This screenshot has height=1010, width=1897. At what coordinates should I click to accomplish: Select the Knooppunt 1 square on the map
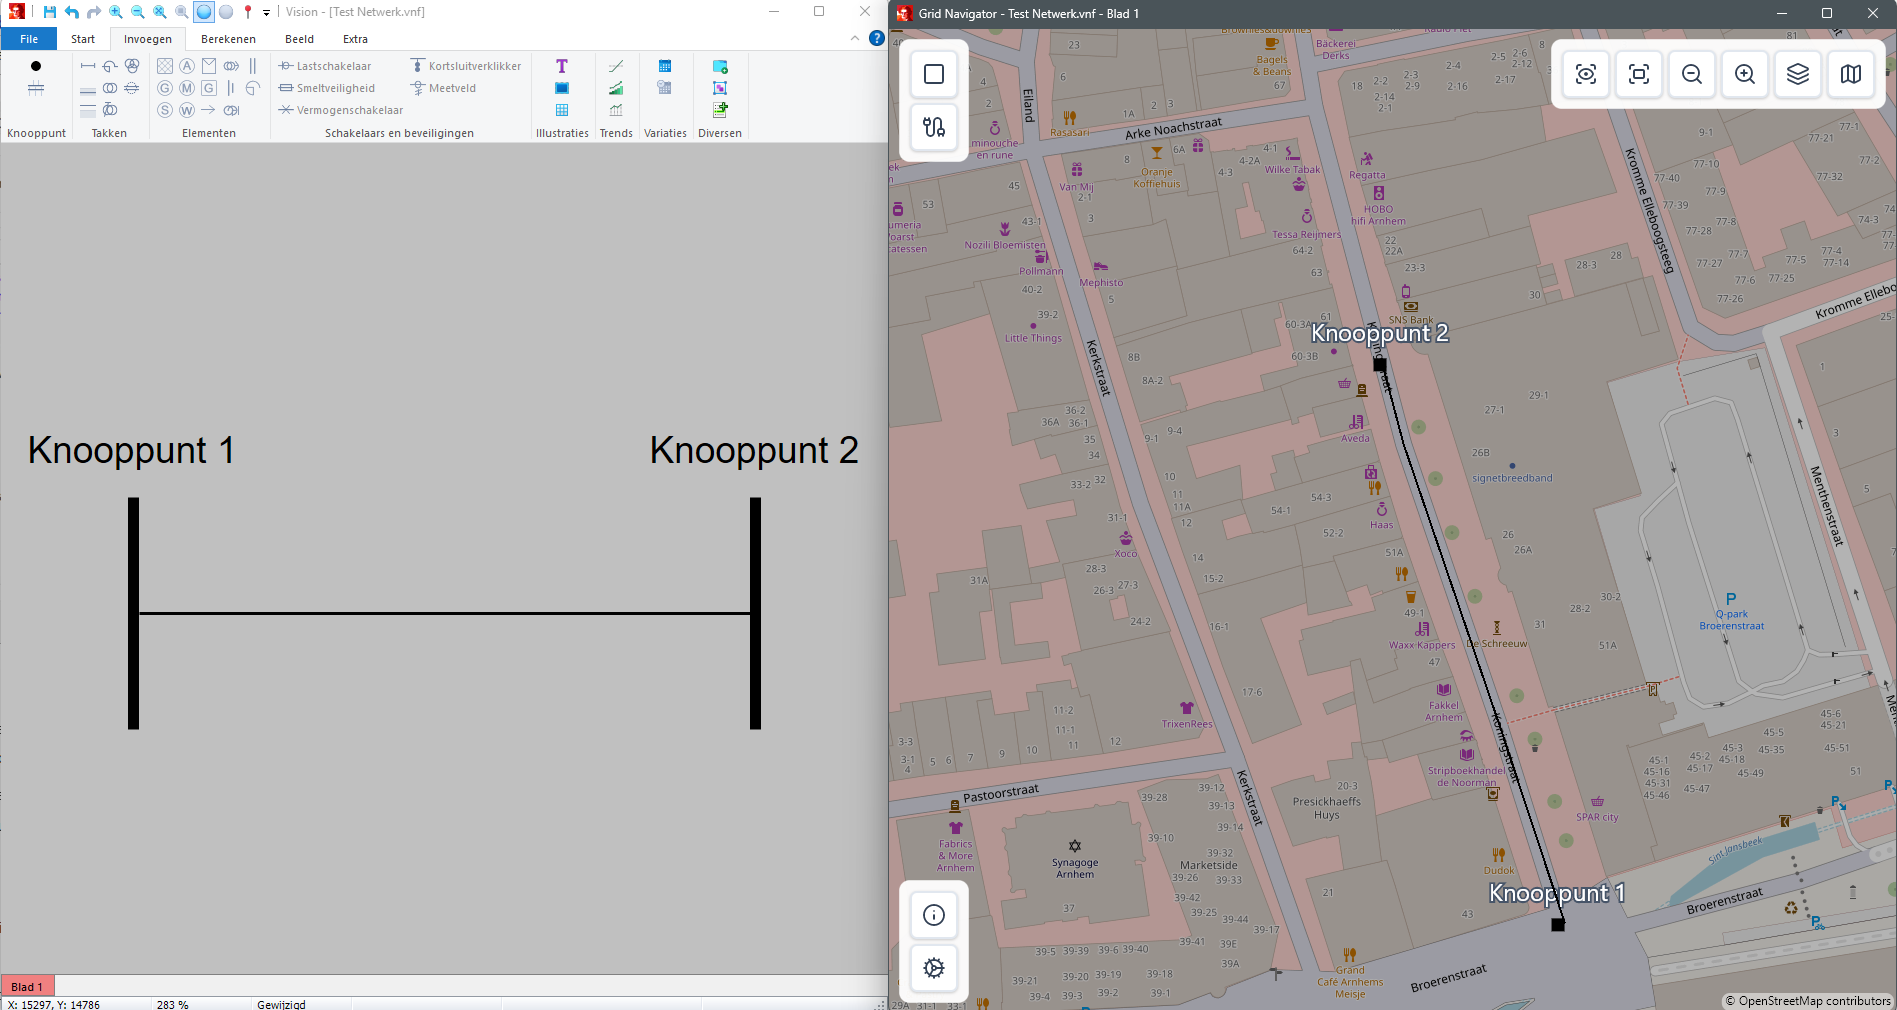[x=1558, y=925]
